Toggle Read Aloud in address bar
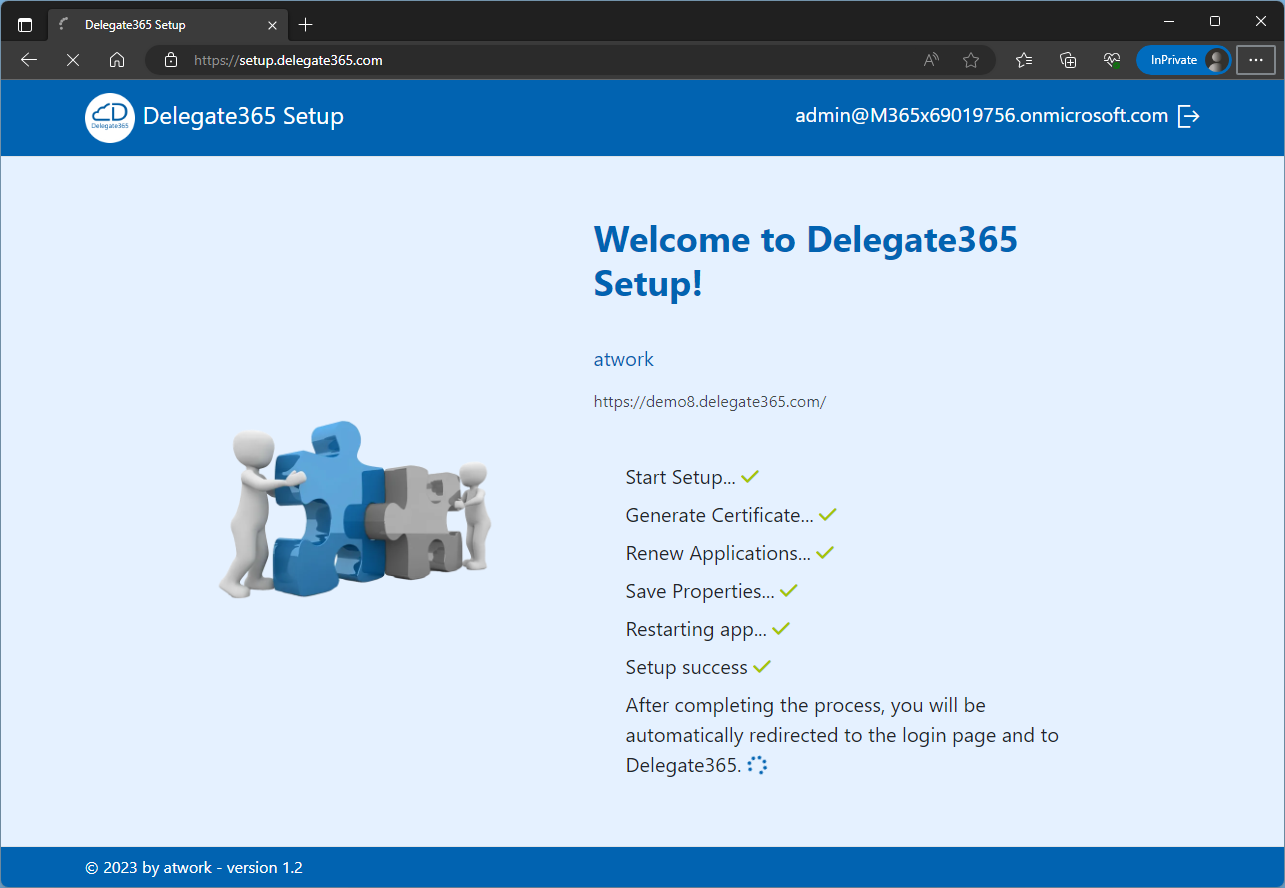Viewport: 1285px width, 888px height. click(x=931, y=60)
